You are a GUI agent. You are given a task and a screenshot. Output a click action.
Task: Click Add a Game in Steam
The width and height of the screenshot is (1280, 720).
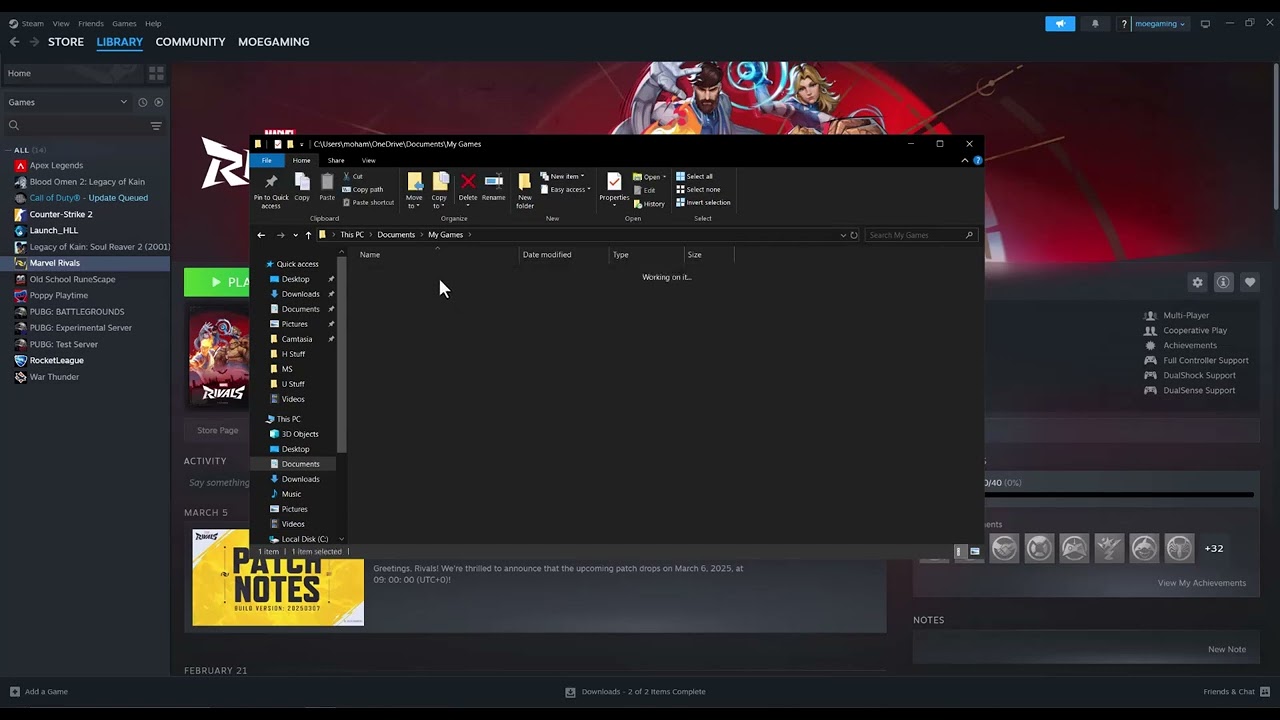(x=39, y=691)
